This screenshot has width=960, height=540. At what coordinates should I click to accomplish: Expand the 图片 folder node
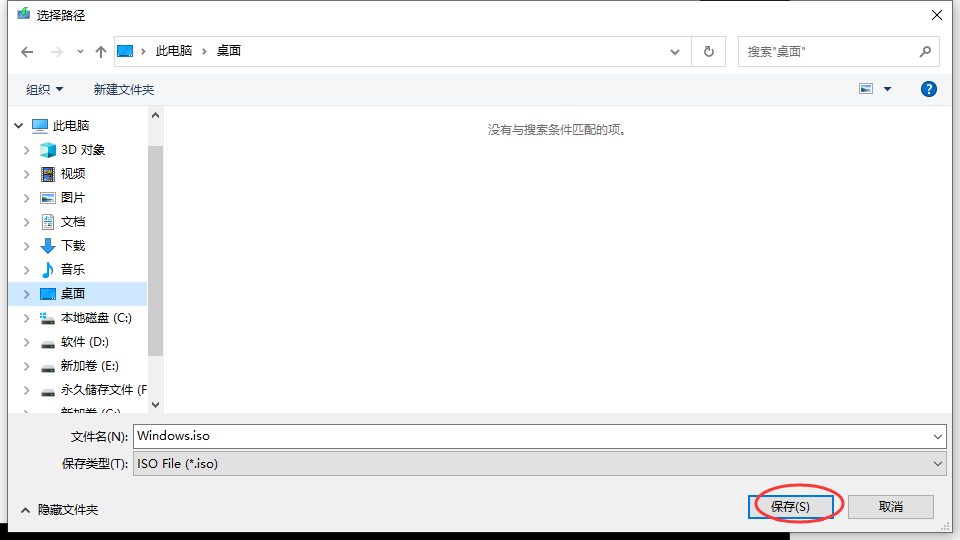[x=26, y=198]
